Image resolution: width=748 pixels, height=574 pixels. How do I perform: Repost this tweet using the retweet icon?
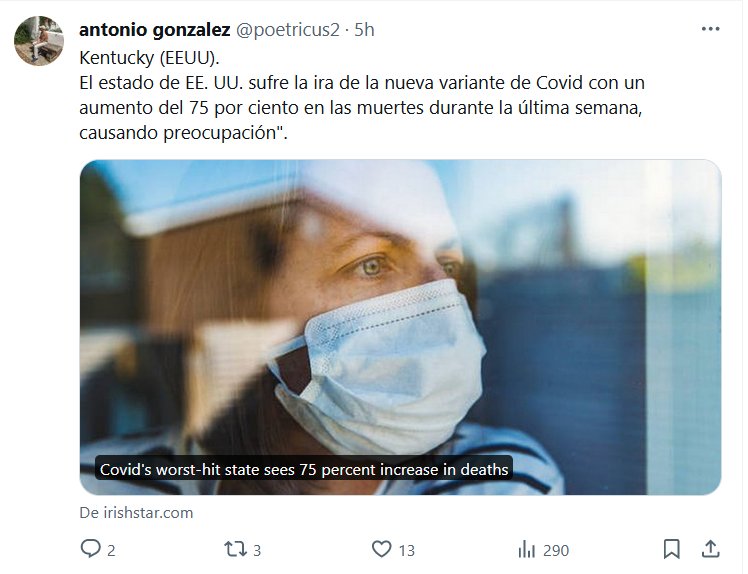point(236,549)
